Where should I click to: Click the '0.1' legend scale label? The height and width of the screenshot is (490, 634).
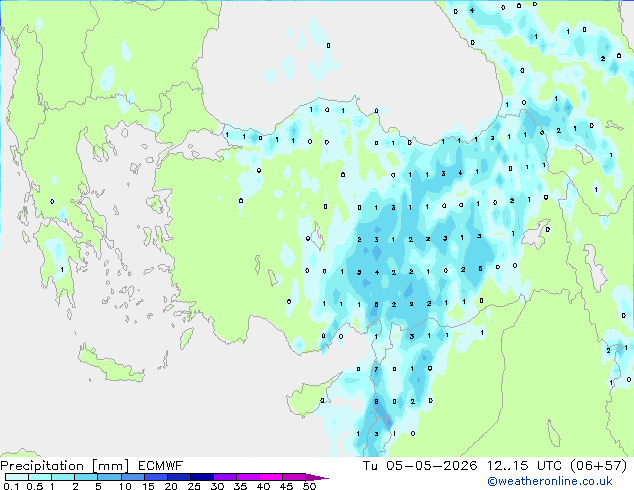tap(11, 486)
